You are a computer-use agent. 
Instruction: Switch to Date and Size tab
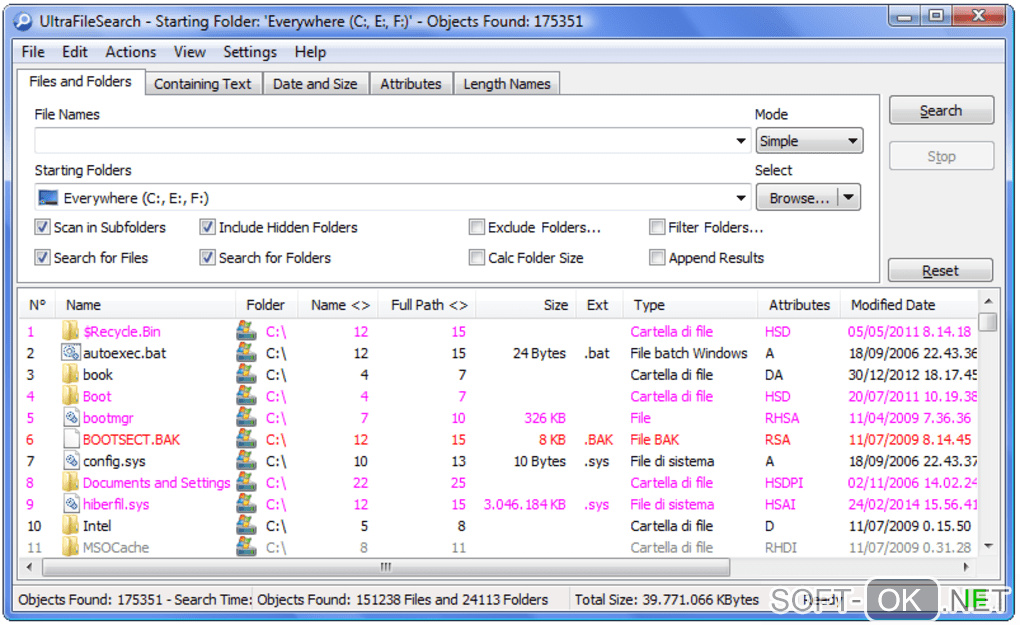(315, 84)
